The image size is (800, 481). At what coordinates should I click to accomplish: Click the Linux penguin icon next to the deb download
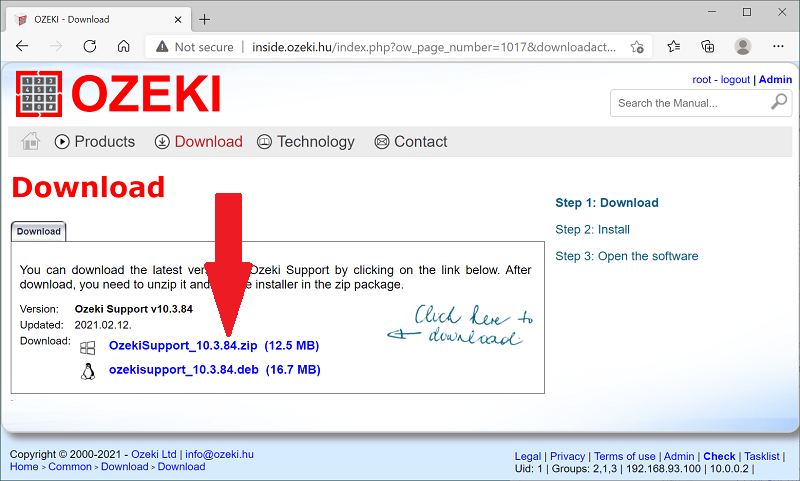88,371
